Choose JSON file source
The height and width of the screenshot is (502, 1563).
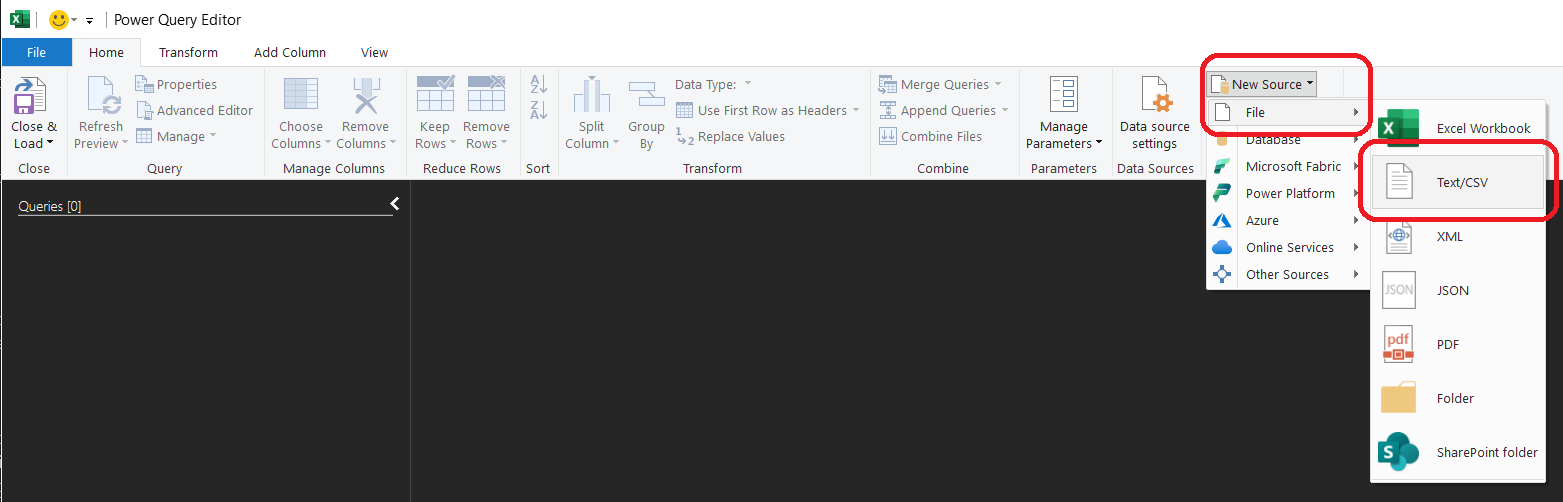click(1458, 291)
